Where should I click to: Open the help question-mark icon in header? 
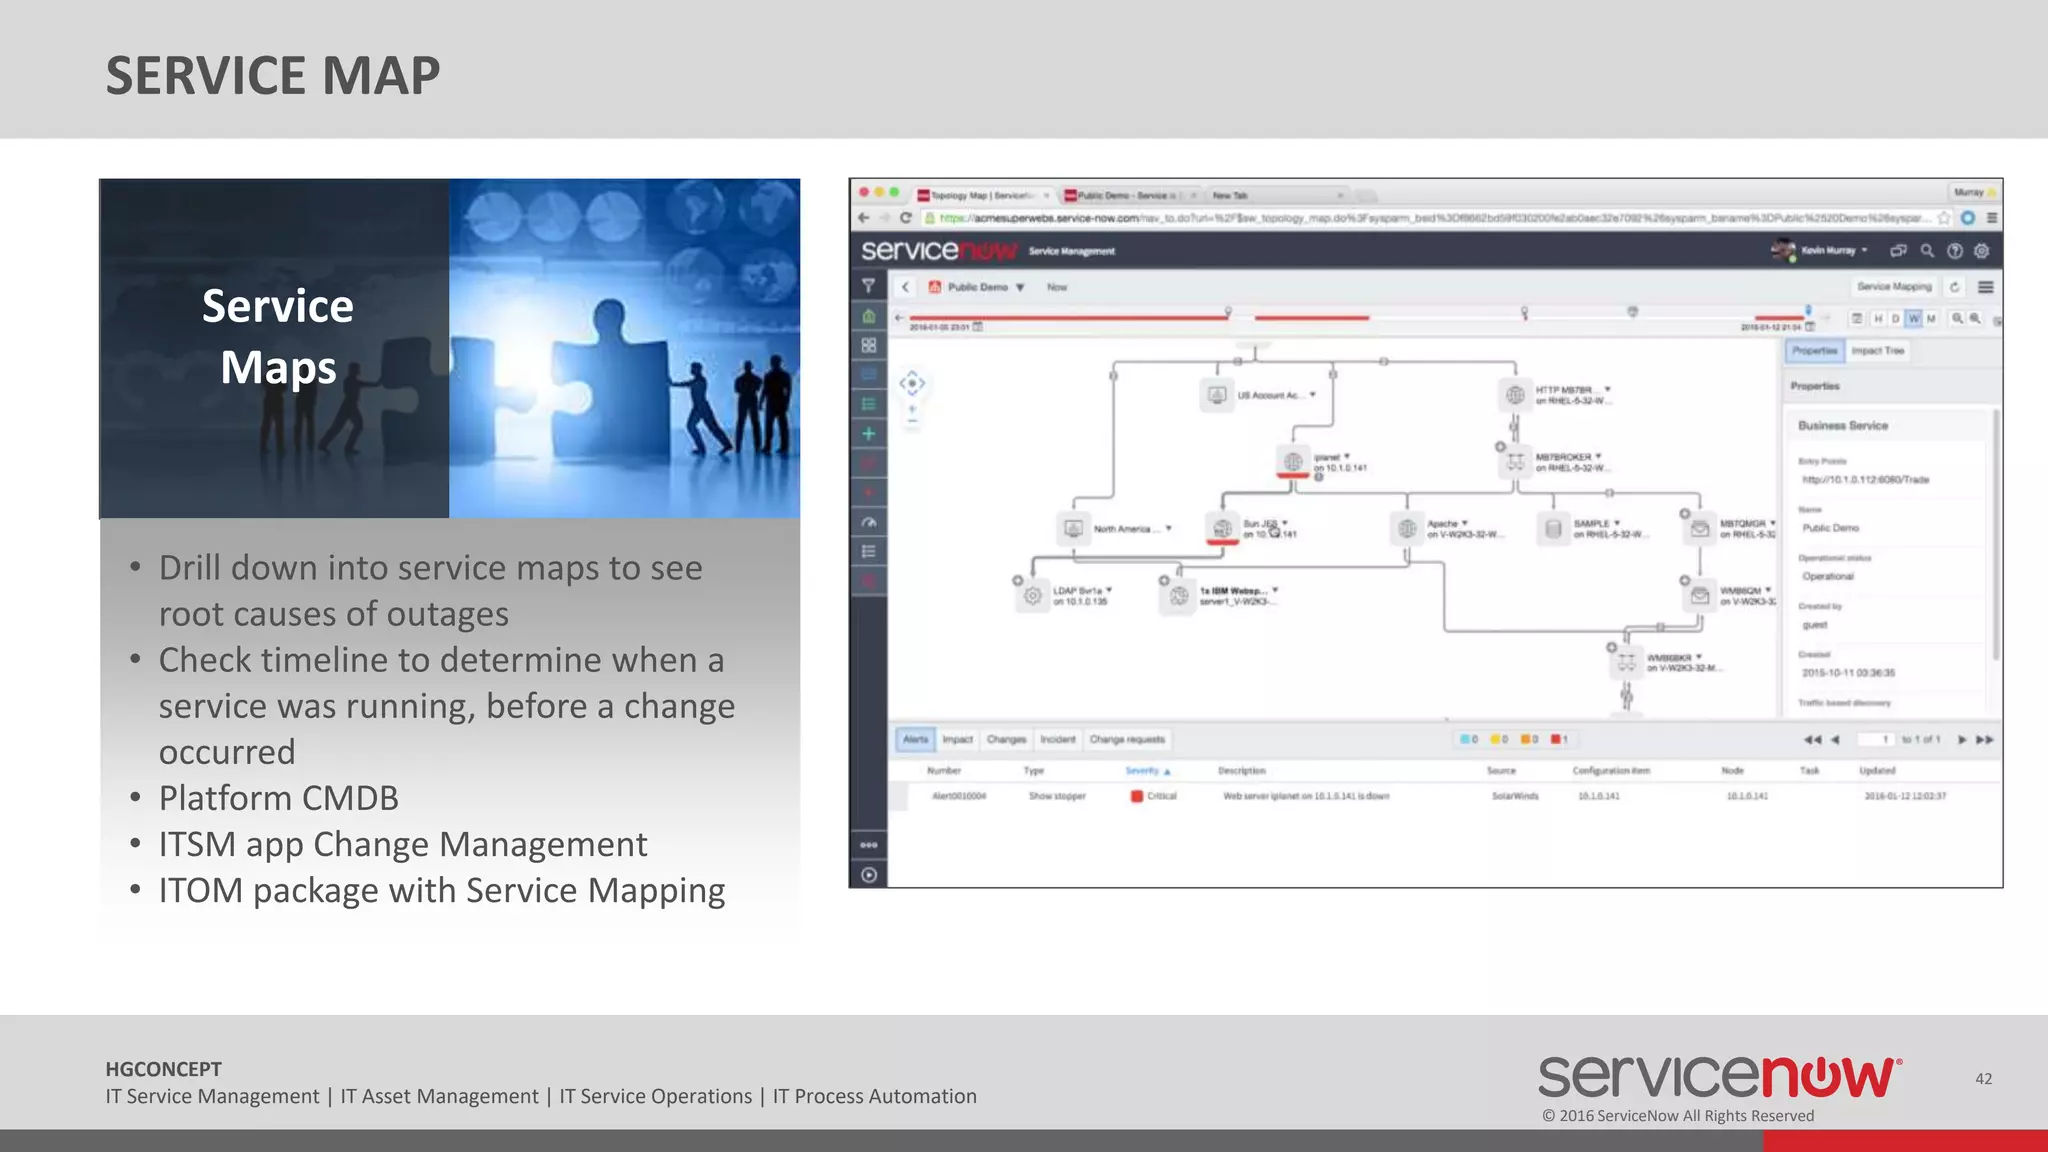[1954, 251]
